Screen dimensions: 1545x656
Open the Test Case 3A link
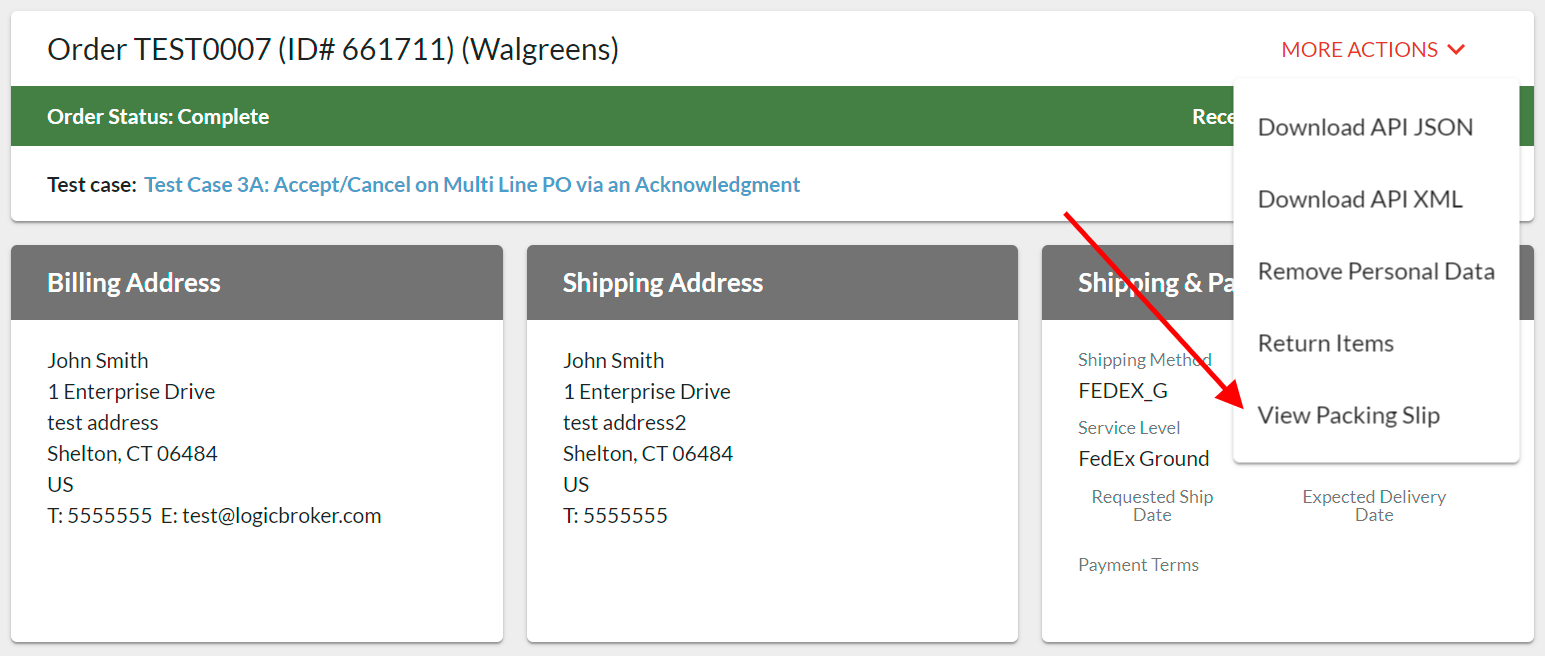pyautogui.click(x=472, y=185)
